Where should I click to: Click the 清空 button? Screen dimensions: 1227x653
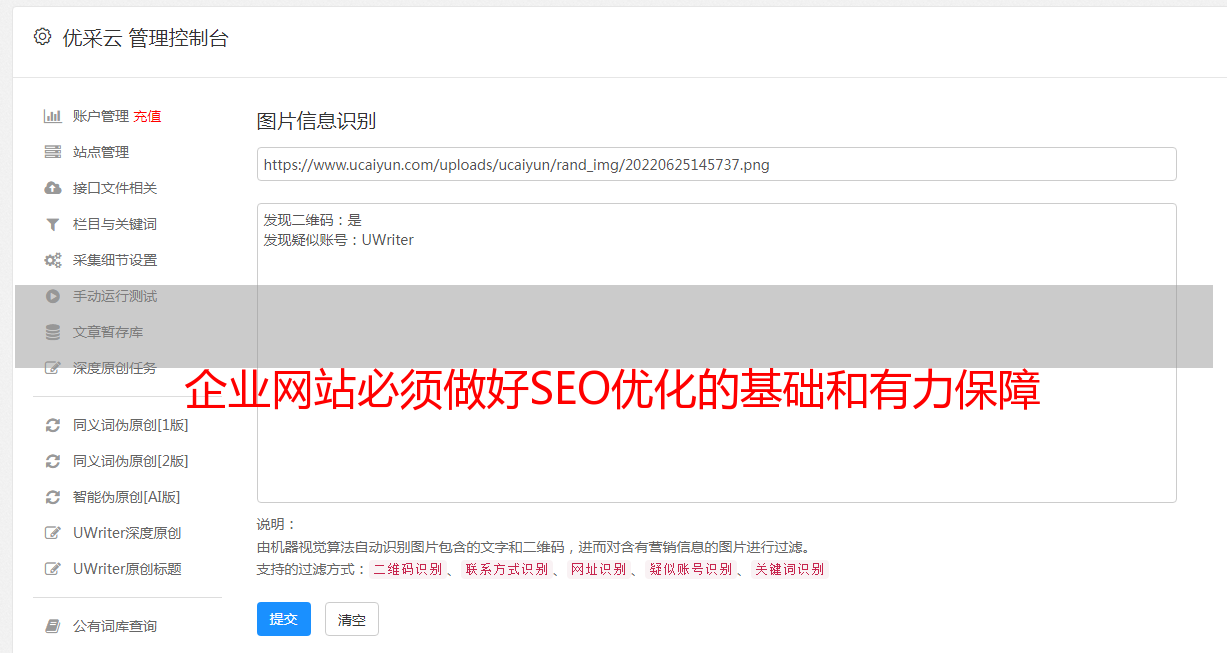(352, 619)
